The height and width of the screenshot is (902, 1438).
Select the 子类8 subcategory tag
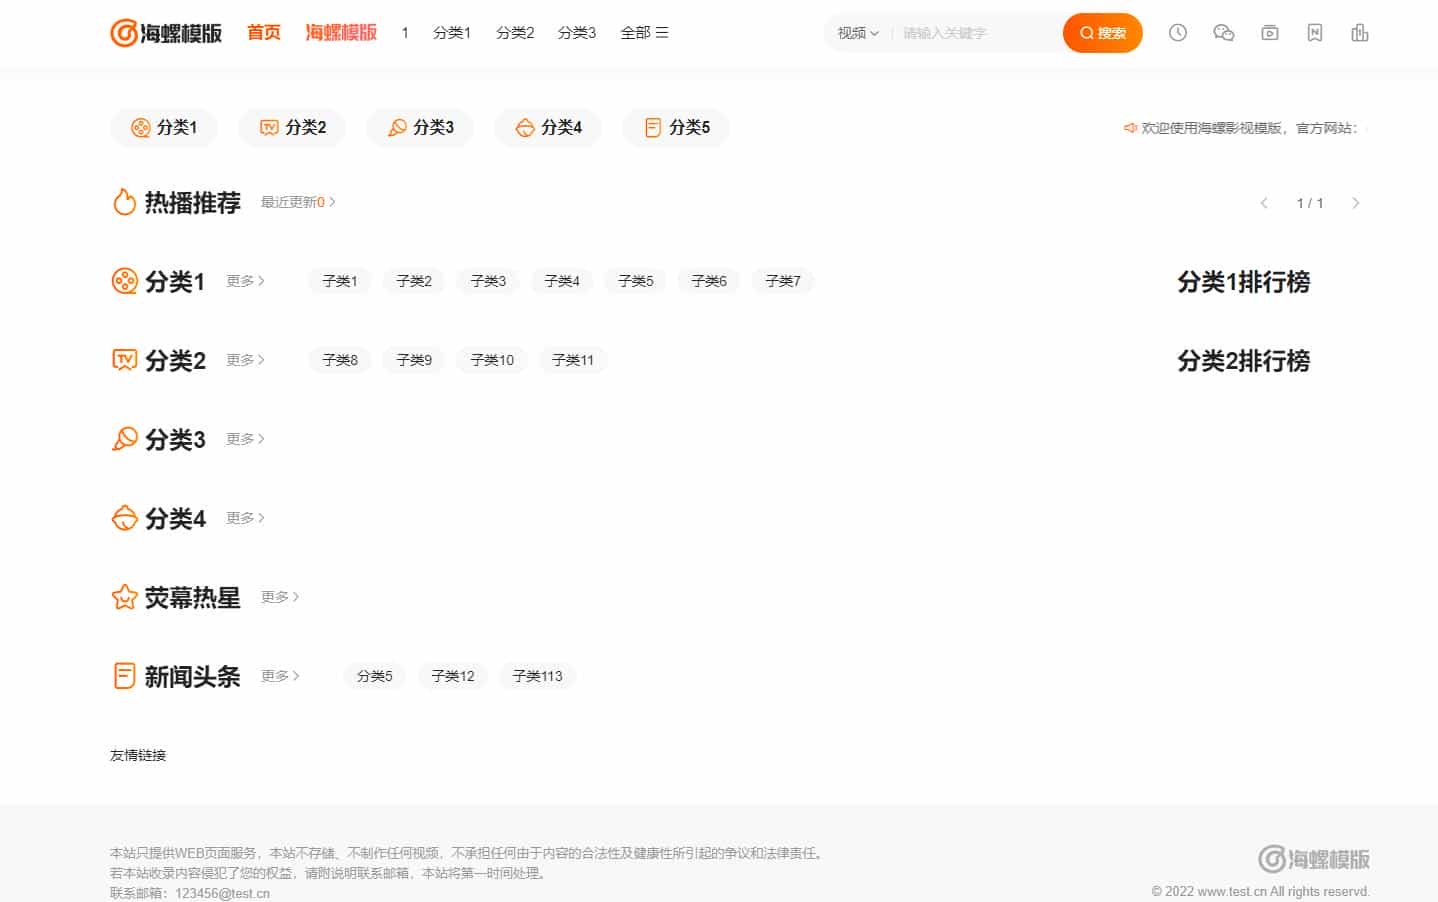pyautogui.click(x=340, y=360)
